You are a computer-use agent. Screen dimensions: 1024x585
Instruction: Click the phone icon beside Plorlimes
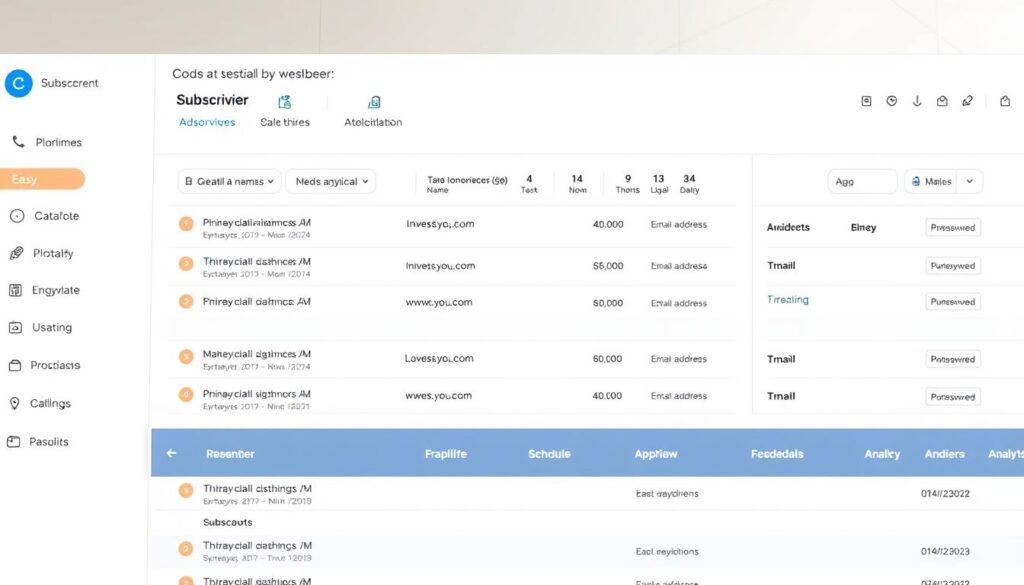coord(17,142)
